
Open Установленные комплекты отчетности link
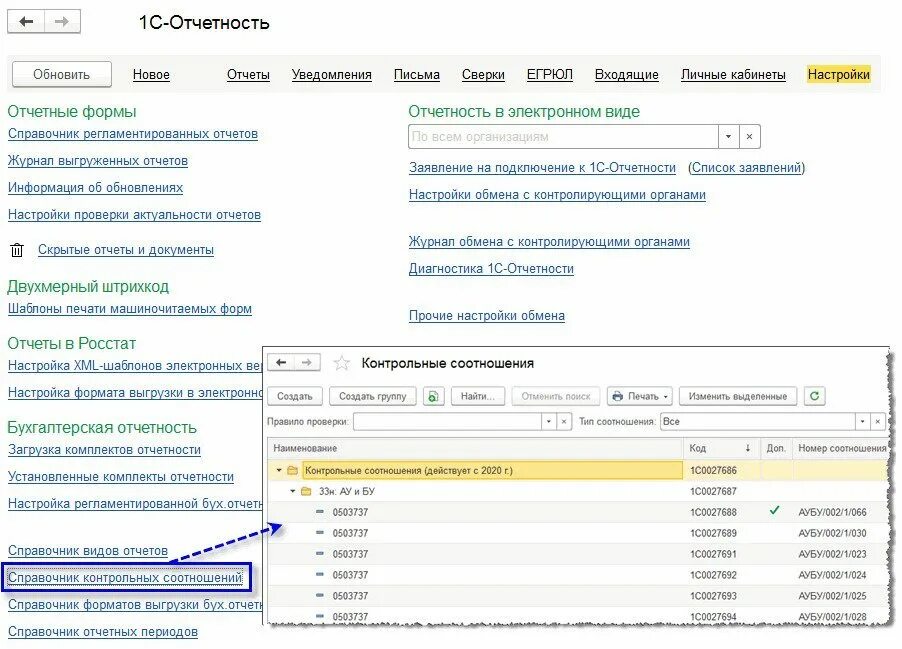[x=121, y=477]
